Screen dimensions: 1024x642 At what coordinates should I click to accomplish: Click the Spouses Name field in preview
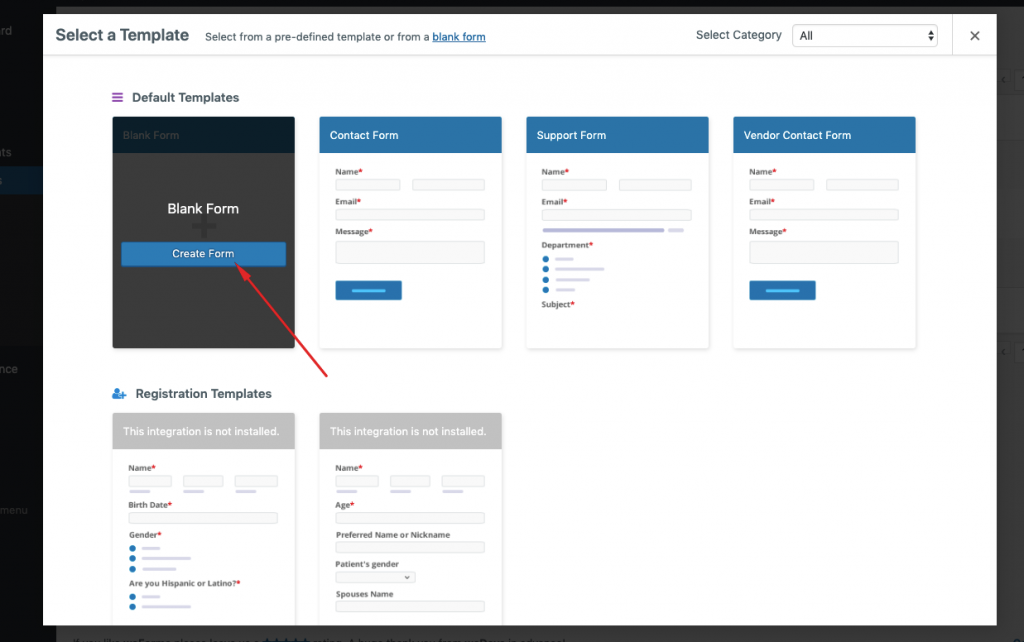pos(410,607)
